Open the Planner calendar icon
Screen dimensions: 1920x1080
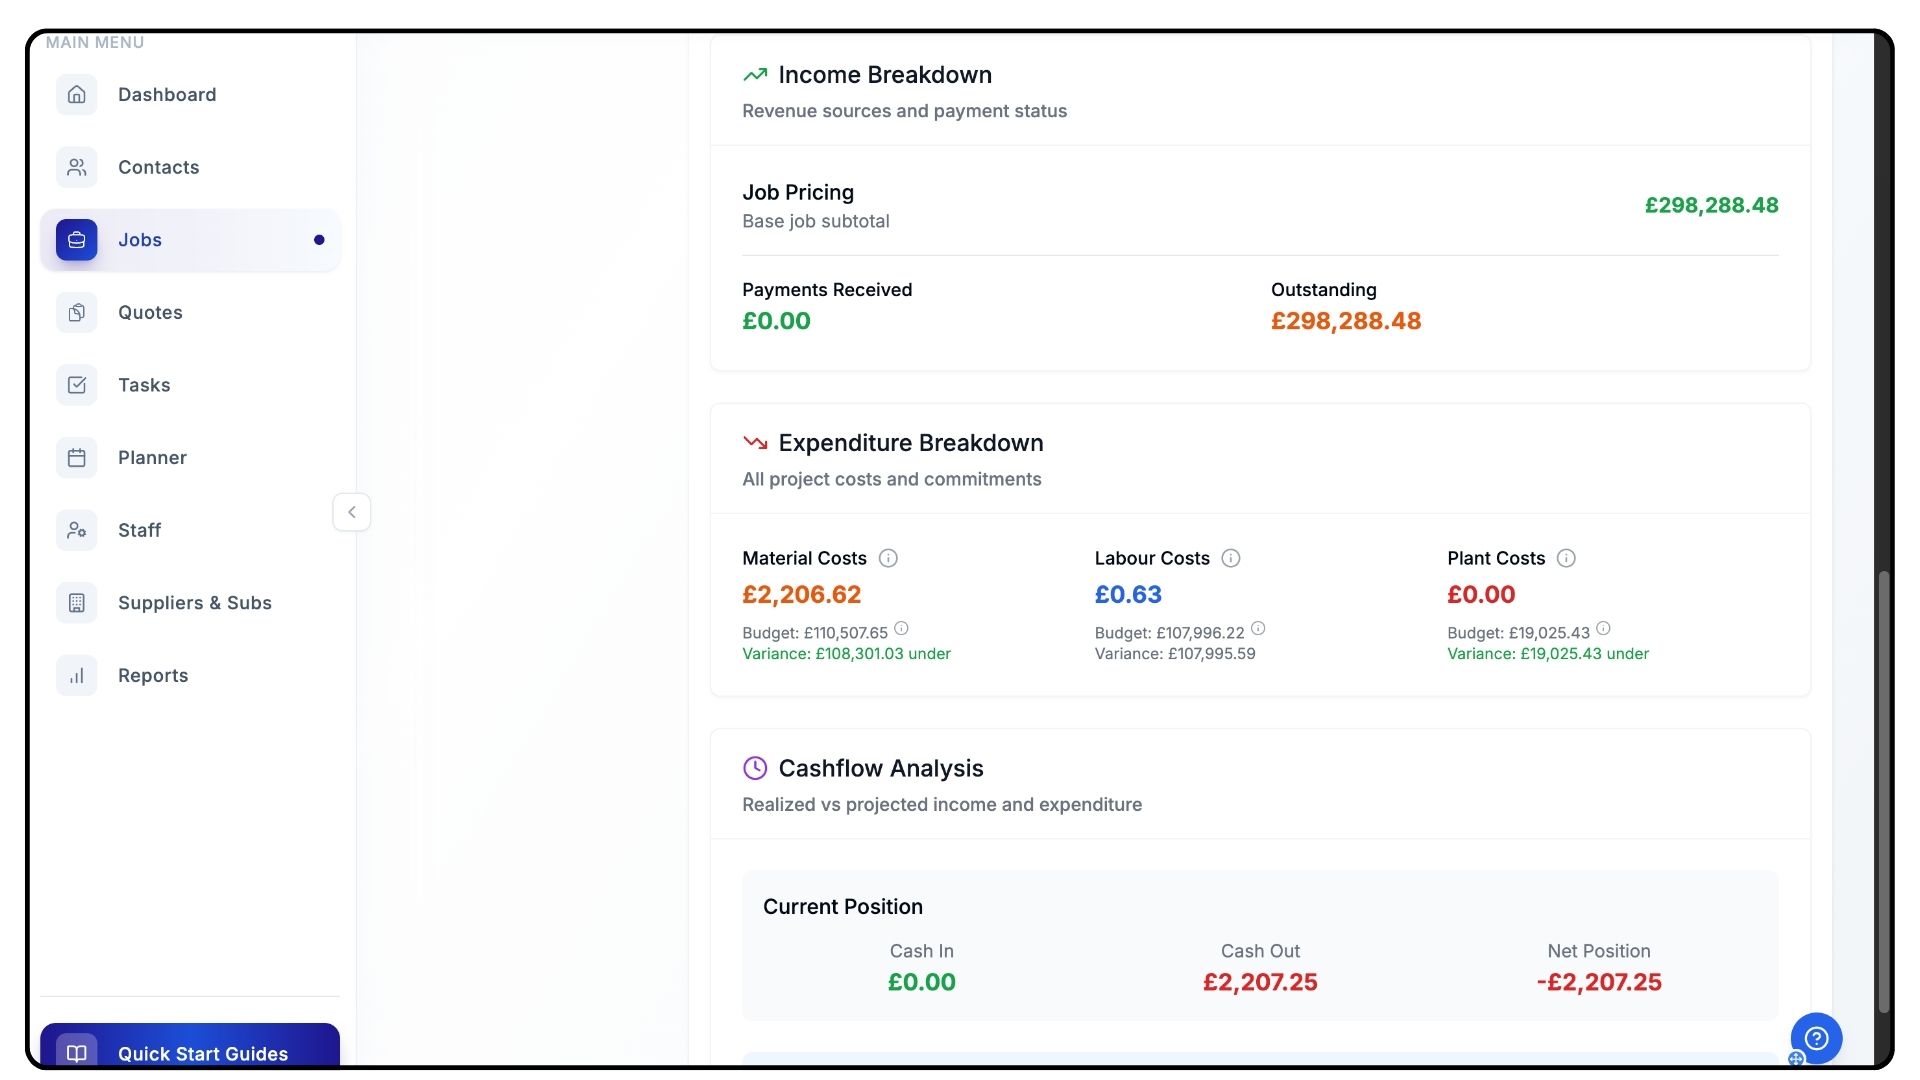(x=77, y=458)
